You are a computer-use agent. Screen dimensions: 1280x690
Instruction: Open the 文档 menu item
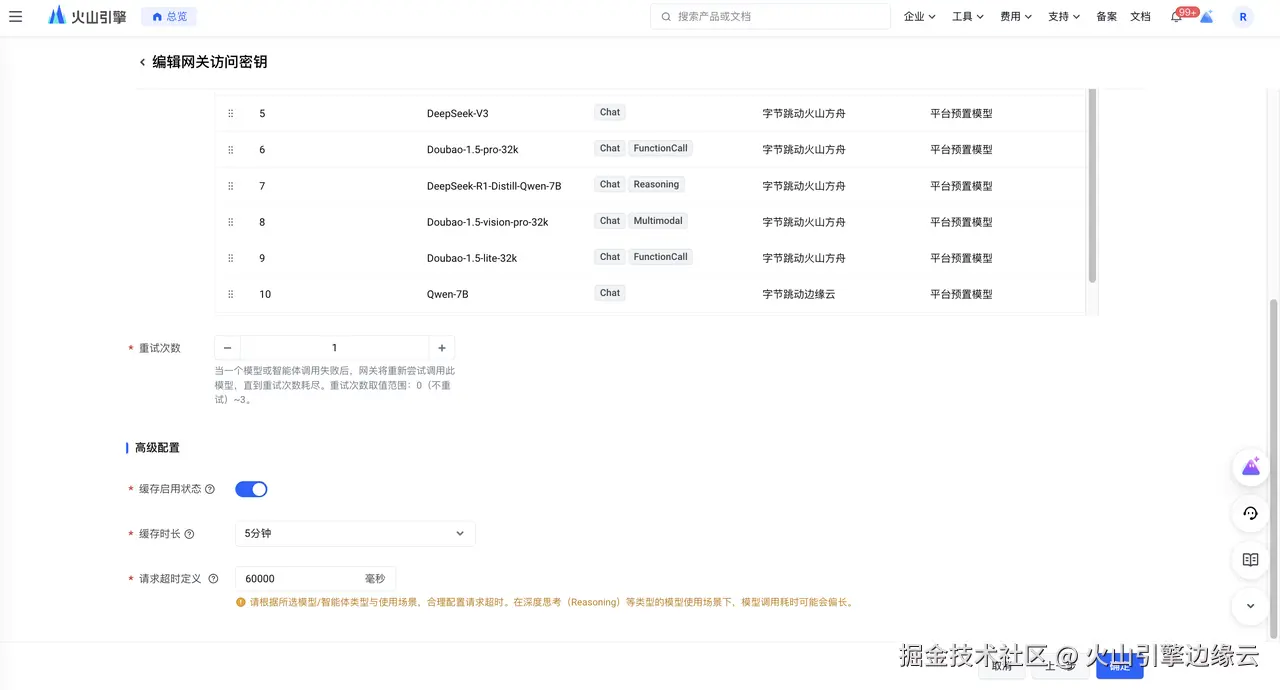click(1140, 16)
